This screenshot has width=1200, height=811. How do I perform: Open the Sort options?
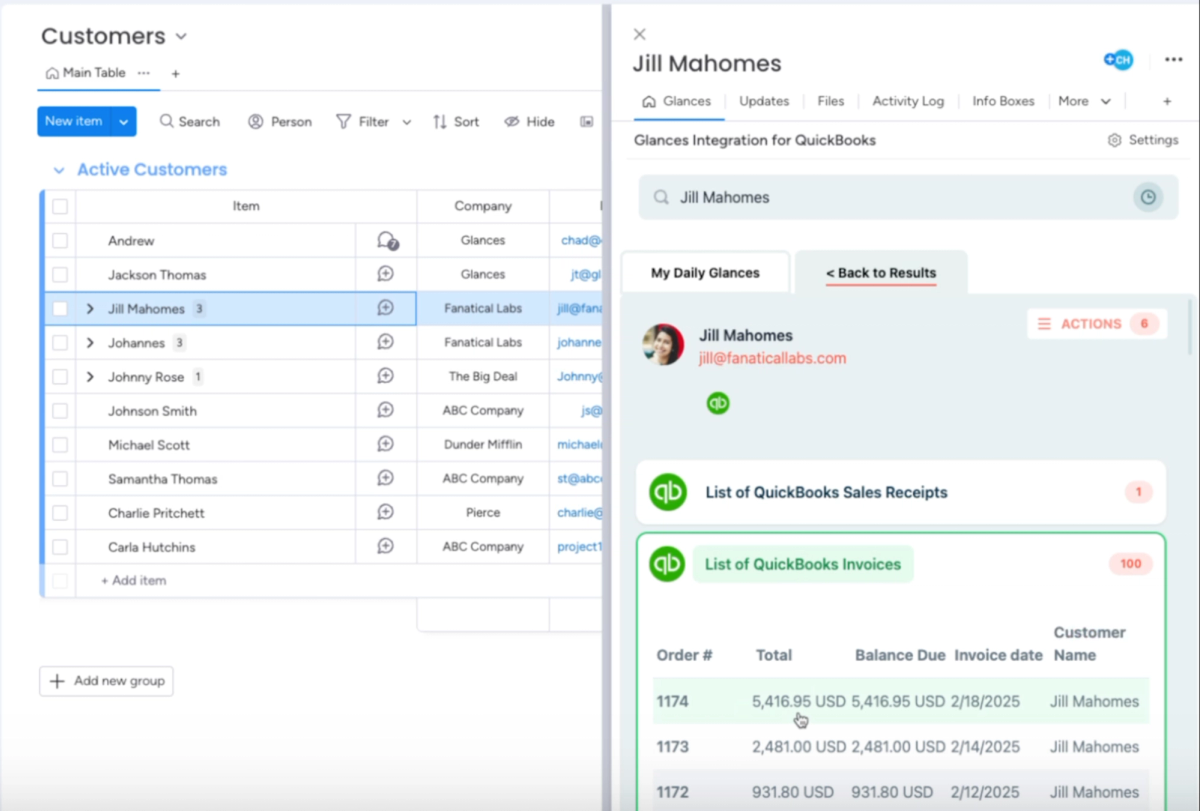456,121
